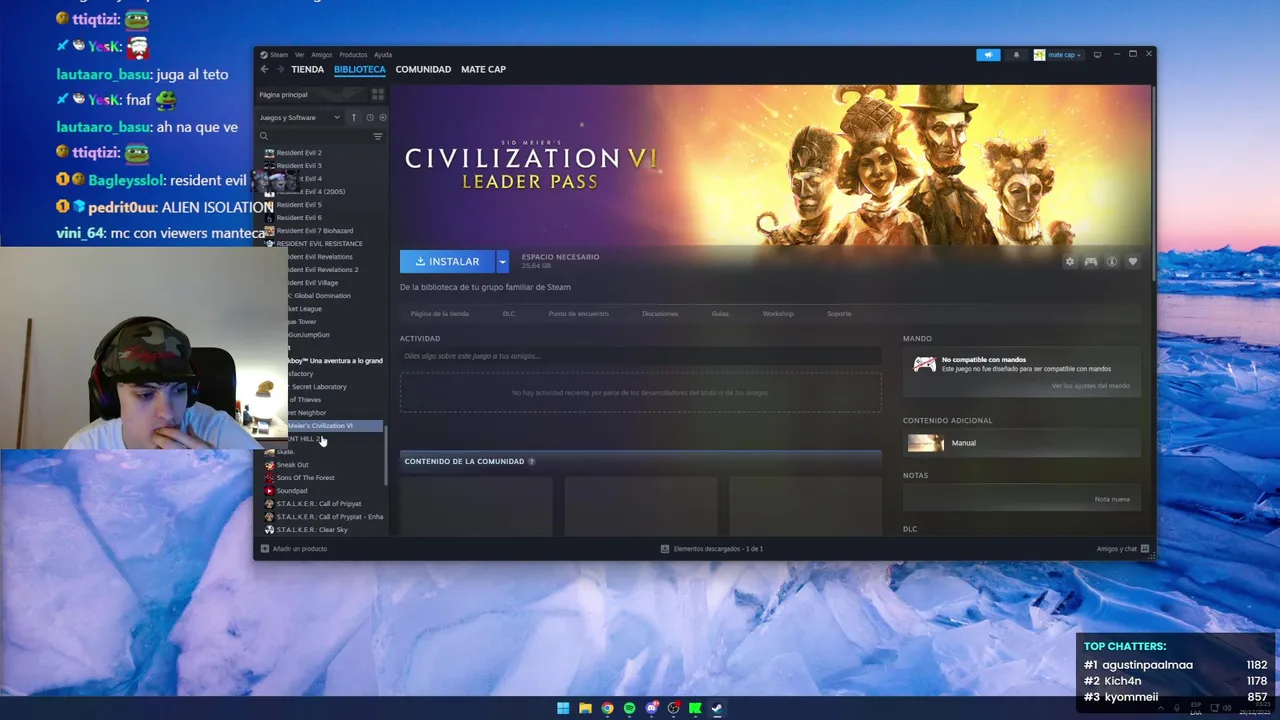Click the search magnifier in library sidebar
The width and height of the screenshot is (1280, 720).
click(x=264, y=136)
